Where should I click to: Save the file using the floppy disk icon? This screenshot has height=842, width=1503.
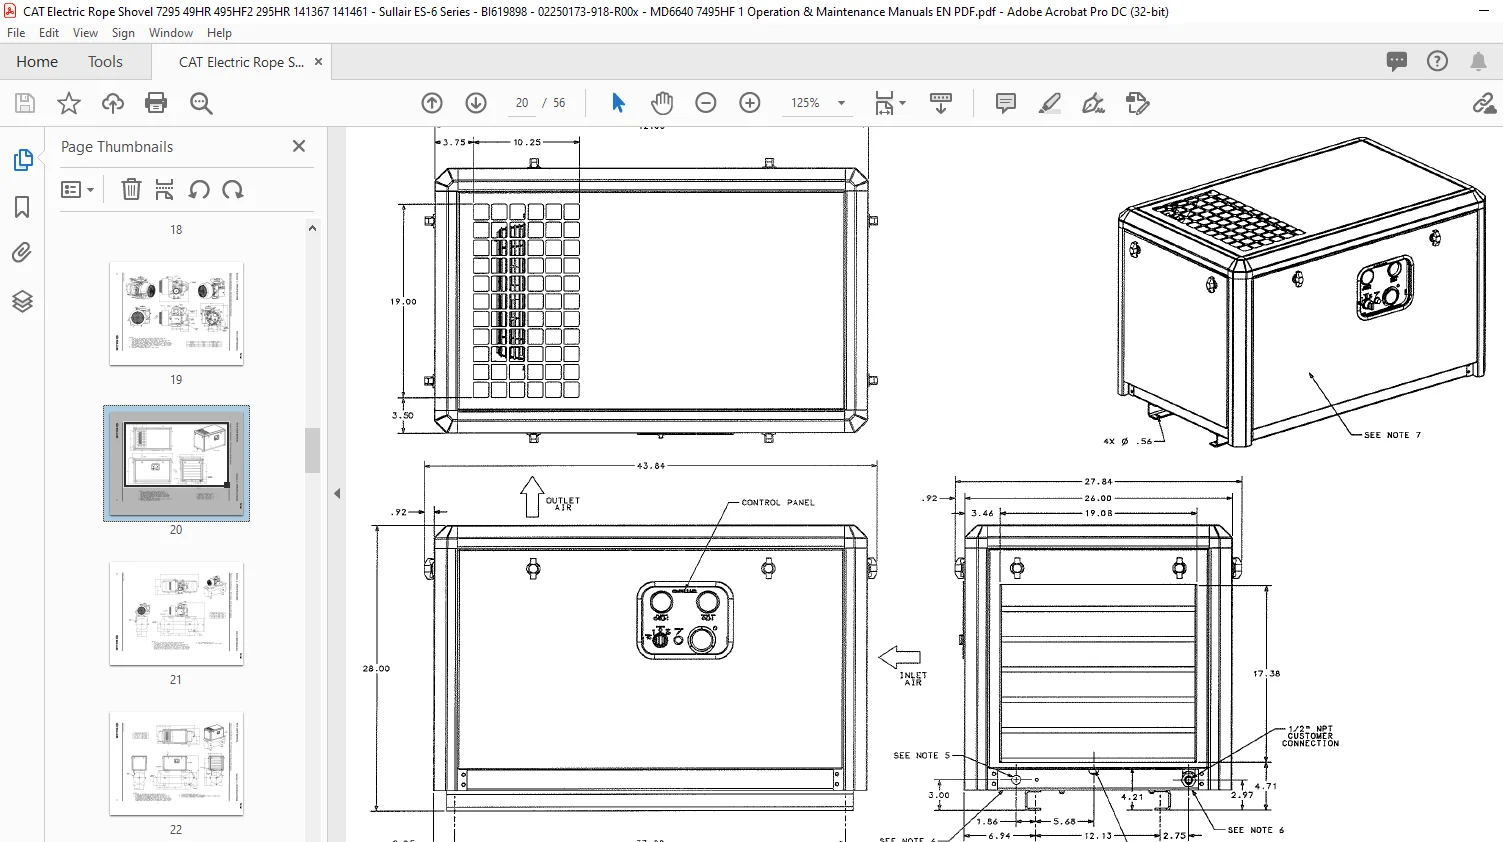pyautogui.click(x=25, y=103)
